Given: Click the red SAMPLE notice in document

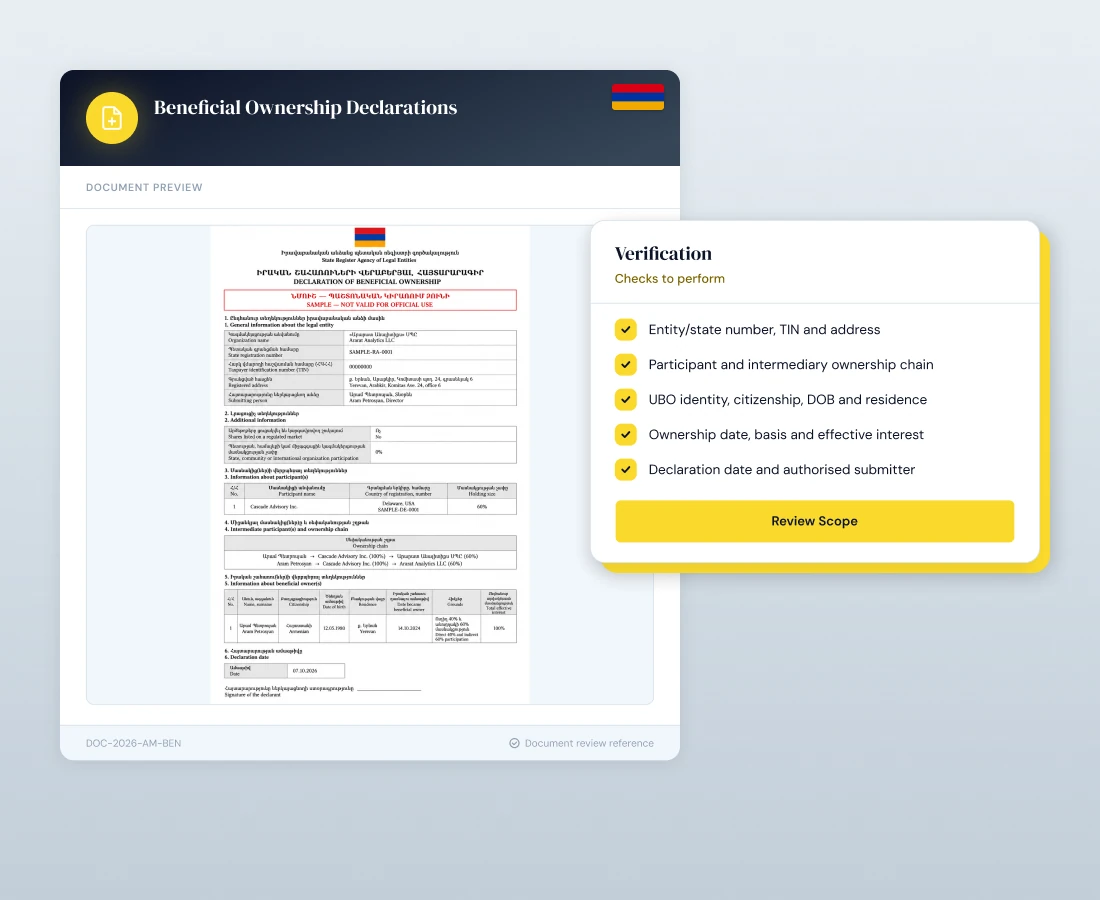Looking at the screenshot, I should point(370,300).
